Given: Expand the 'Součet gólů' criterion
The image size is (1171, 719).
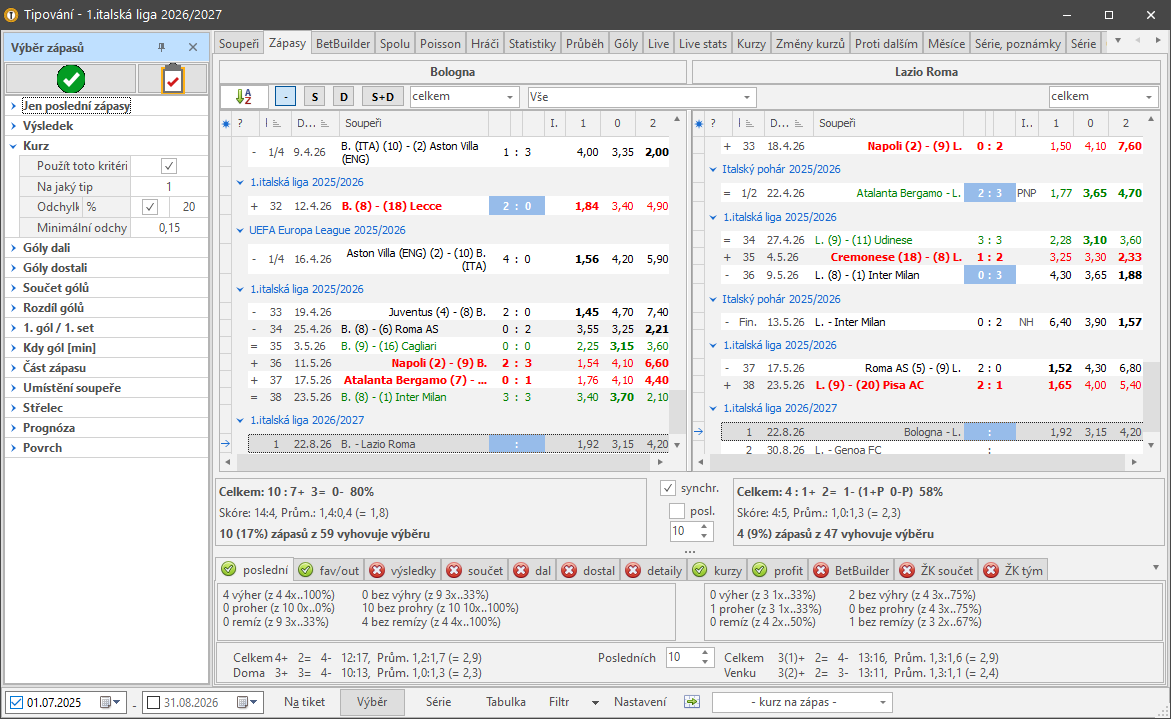Looking at the screenshot, I should point(13,288).
